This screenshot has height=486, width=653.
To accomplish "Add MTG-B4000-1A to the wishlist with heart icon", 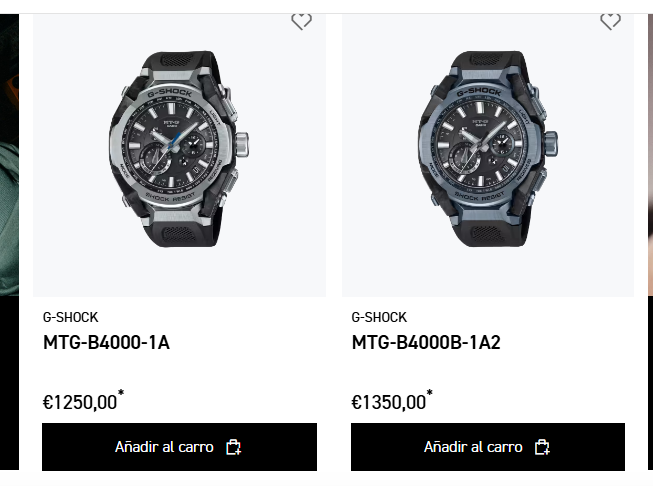I will pos(301,21).
